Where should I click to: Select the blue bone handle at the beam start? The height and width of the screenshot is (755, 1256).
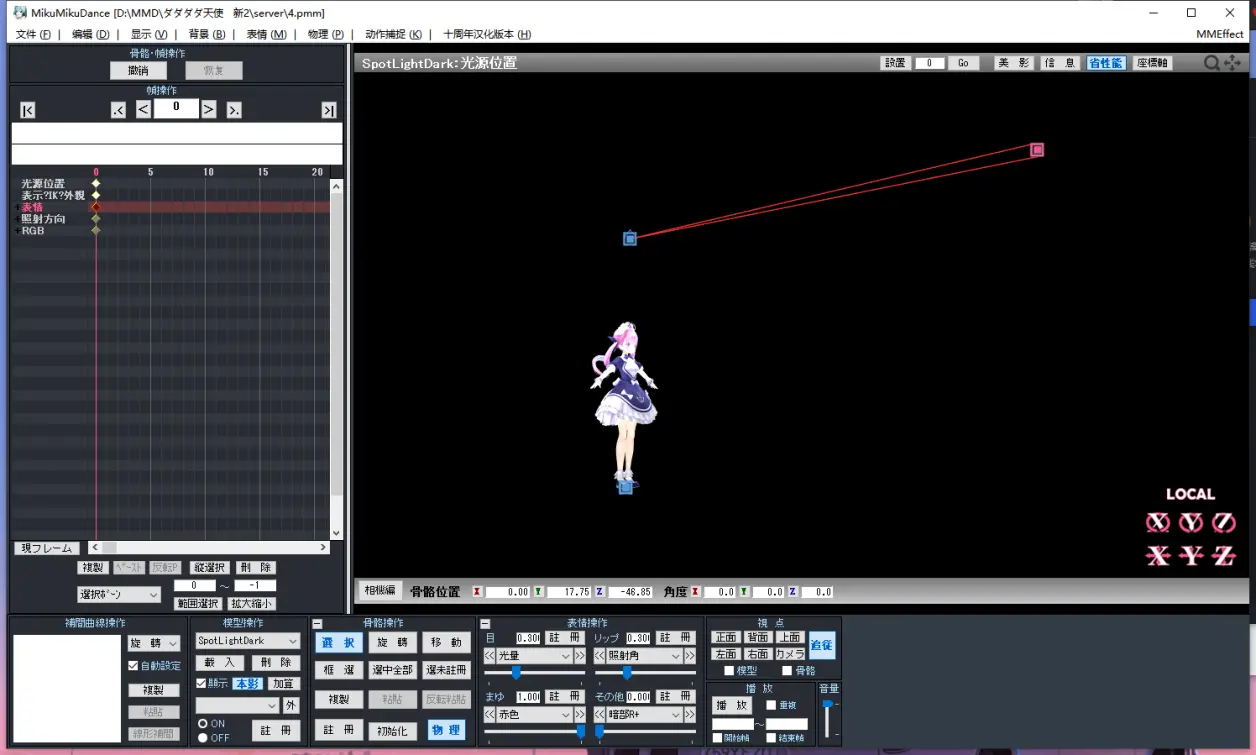(x=630, y=238)
